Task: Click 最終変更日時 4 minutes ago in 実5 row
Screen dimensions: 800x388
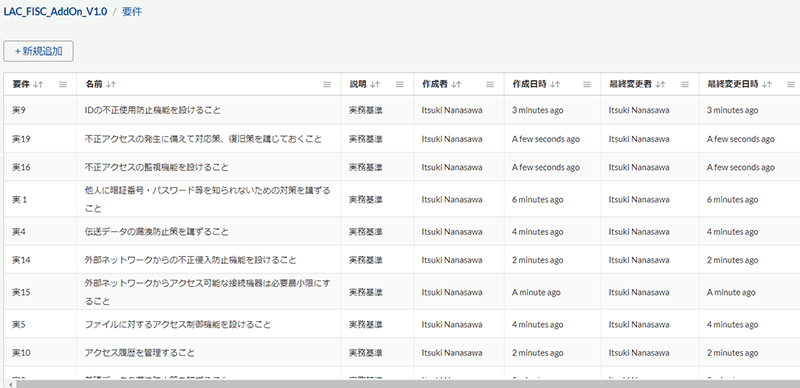Action: 733,325
